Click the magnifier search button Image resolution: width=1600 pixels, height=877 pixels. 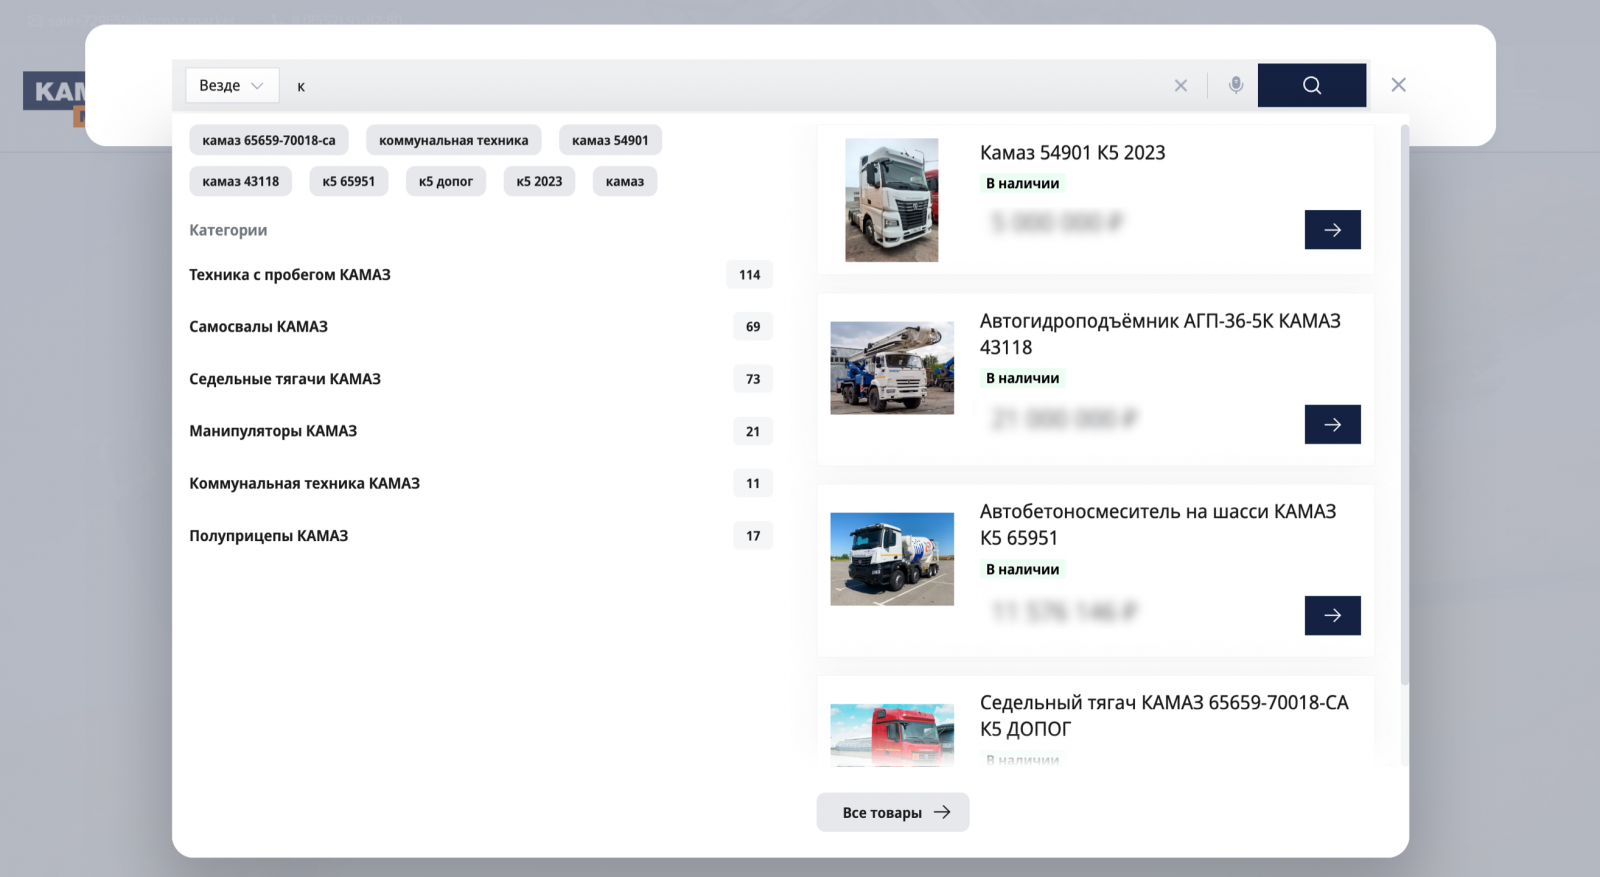1311,85
